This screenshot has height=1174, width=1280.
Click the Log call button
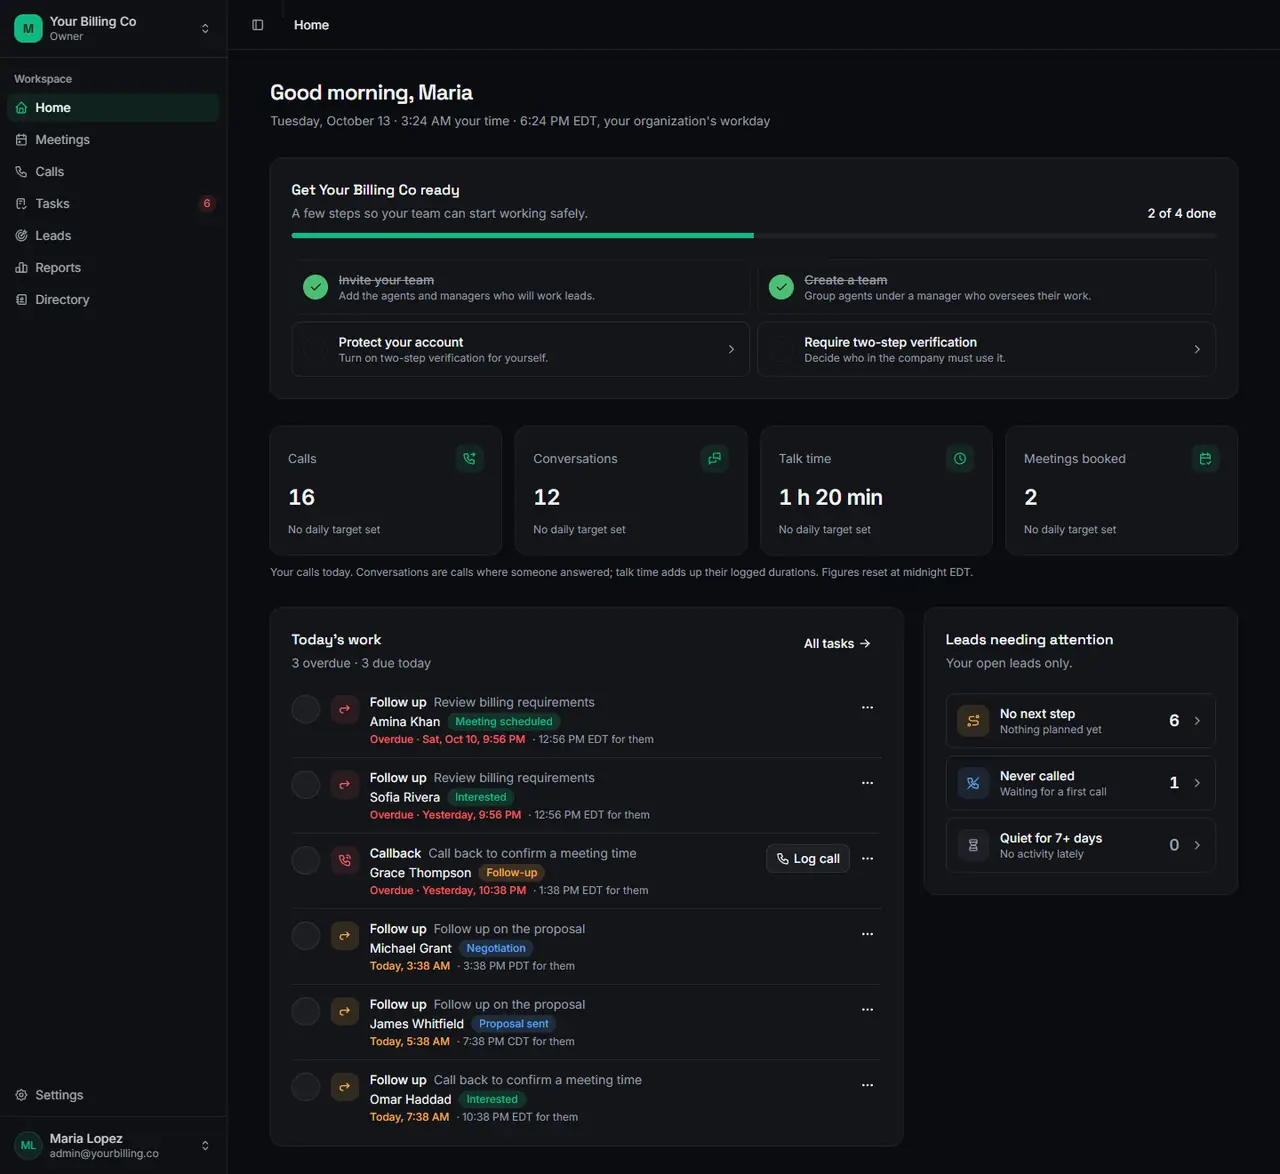[x=808, y=859]
